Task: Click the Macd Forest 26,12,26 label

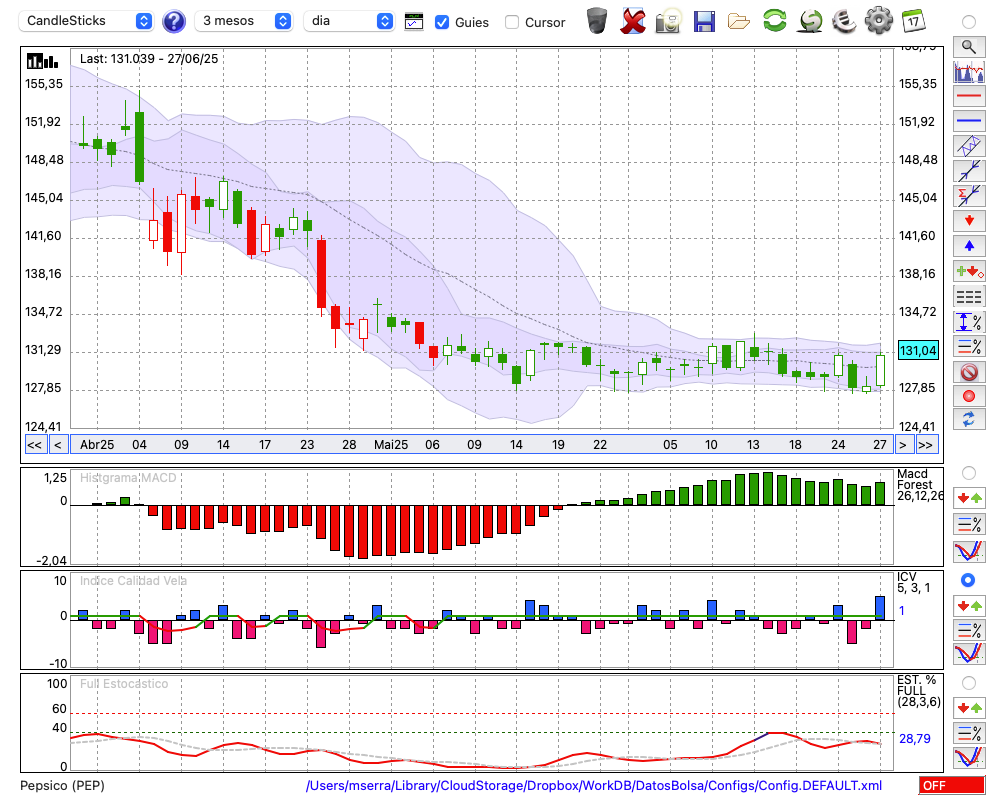Action: 920,485
